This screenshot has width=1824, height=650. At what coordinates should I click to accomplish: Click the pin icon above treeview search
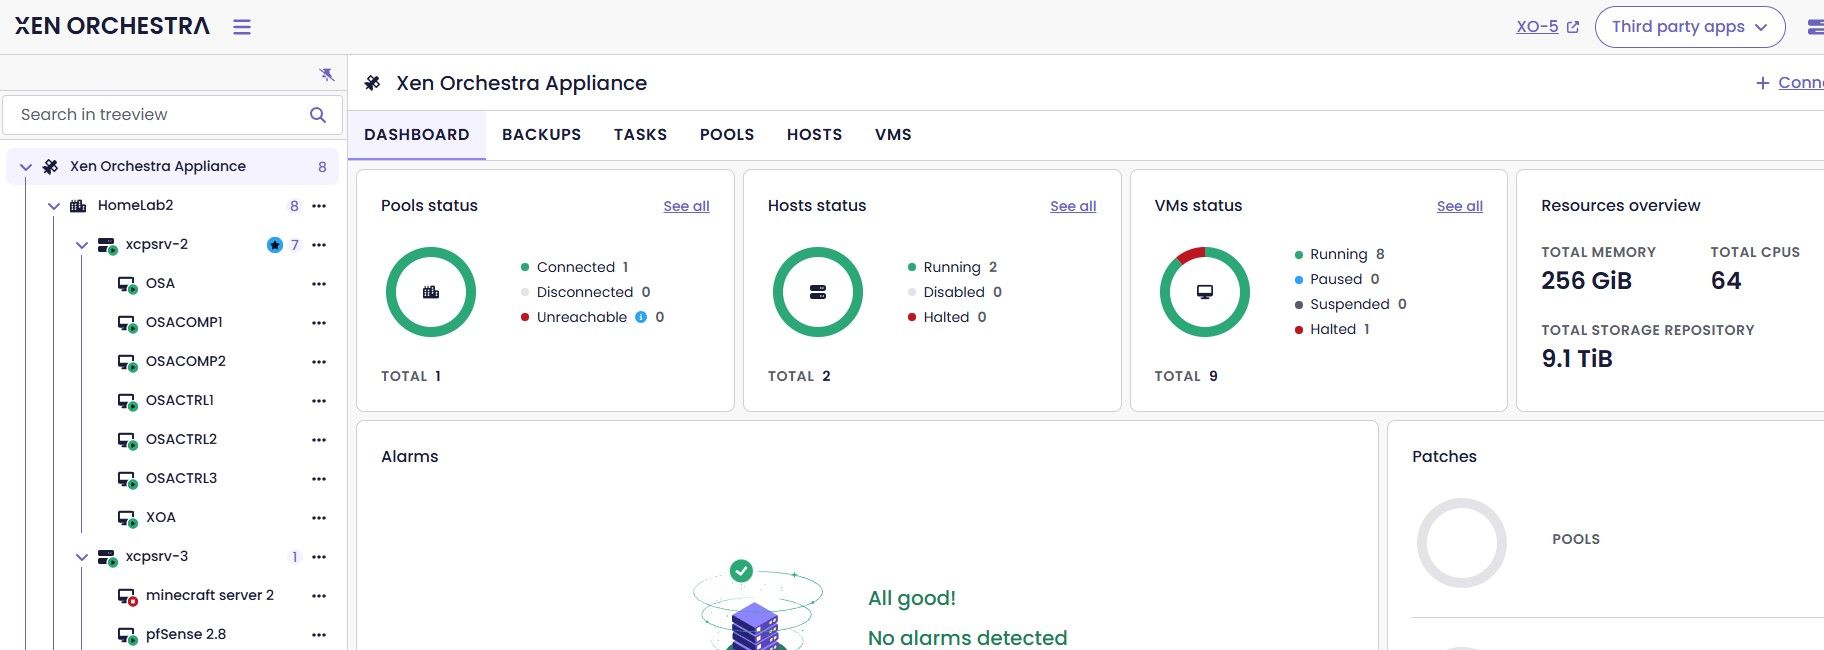click(326, 75)
